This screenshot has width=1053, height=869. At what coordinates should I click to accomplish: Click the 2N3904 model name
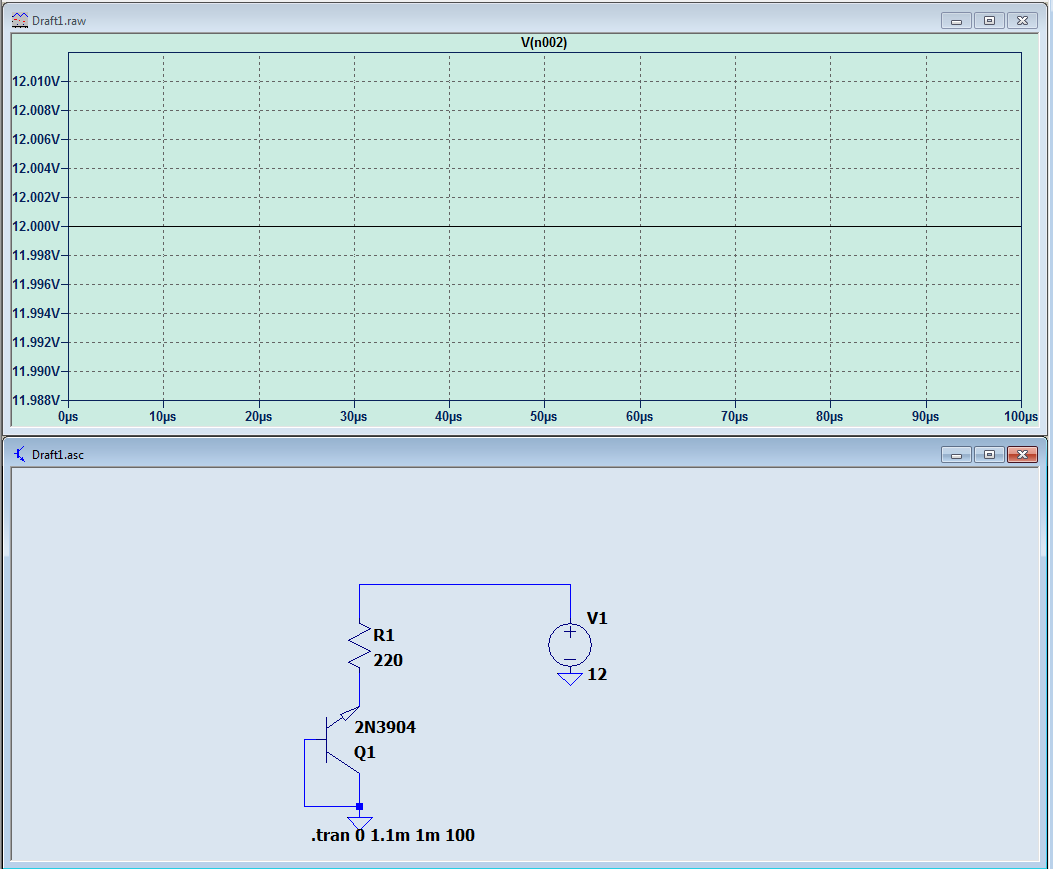[x=385, y=727]
